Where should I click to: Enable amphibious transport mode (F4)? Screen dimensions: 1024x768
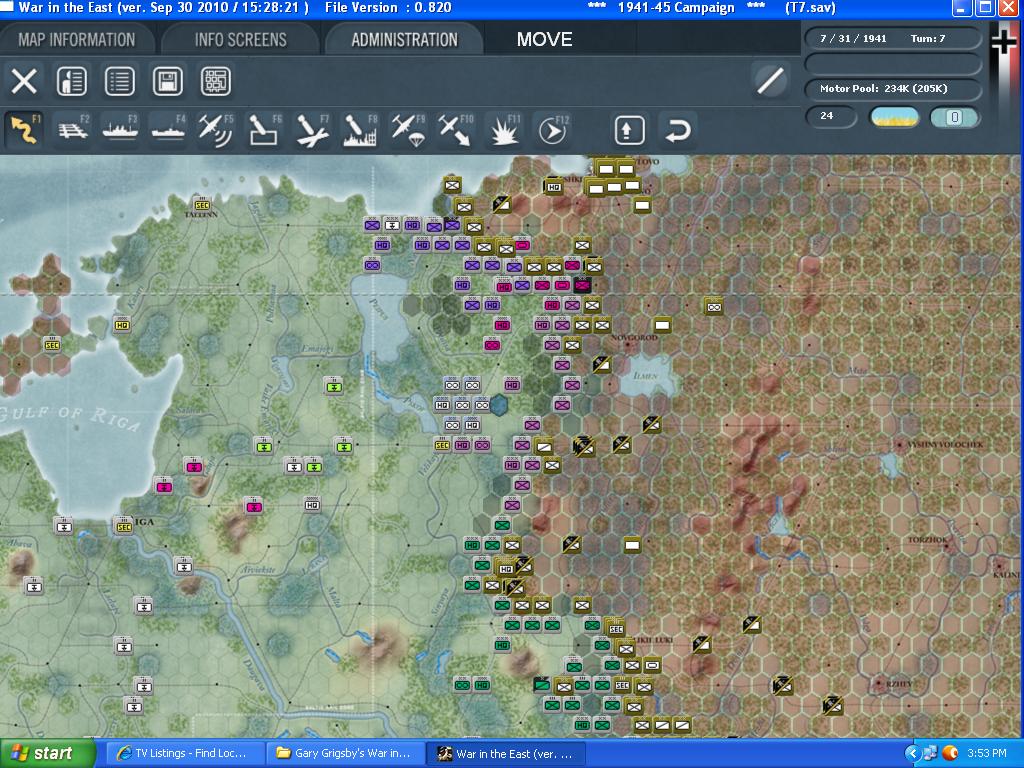click(x=168, y=129)
